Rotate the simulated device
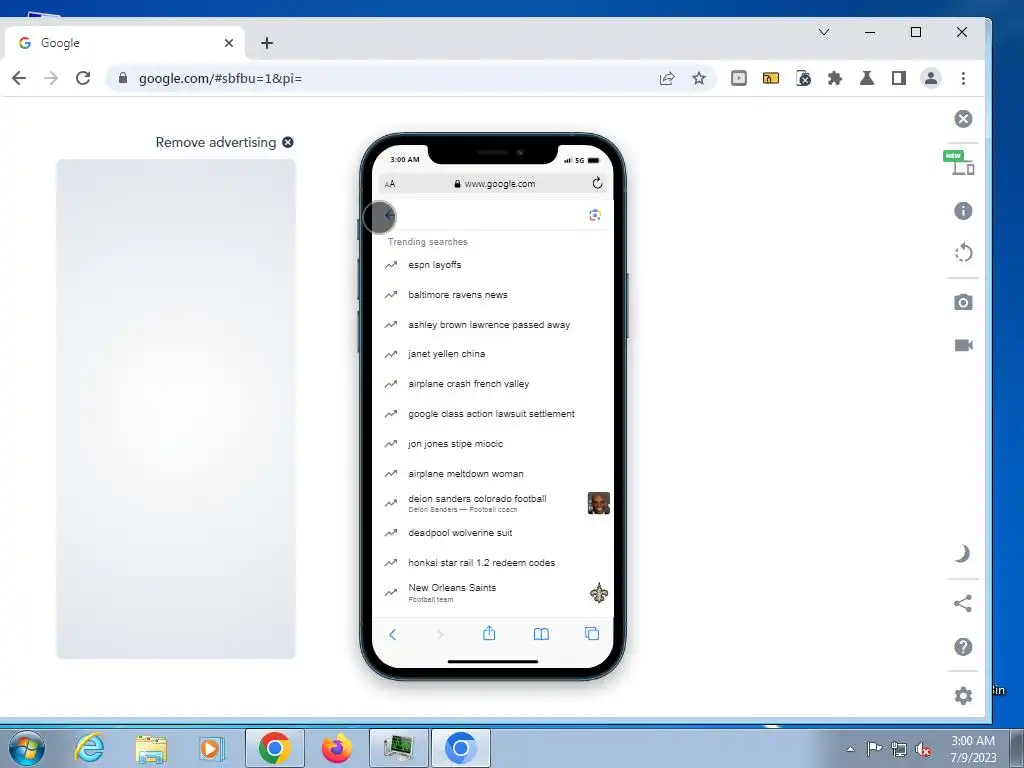1024x768 pixels. pyautogui.click(x=963, y=253)
